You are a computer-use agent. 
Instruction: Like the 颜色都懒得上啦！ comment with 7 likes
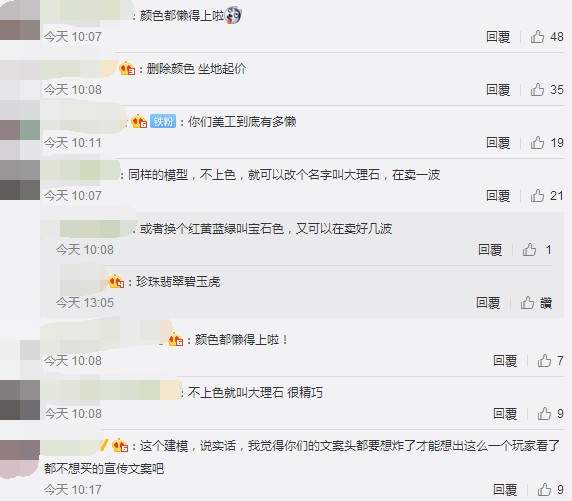[544, 361]
